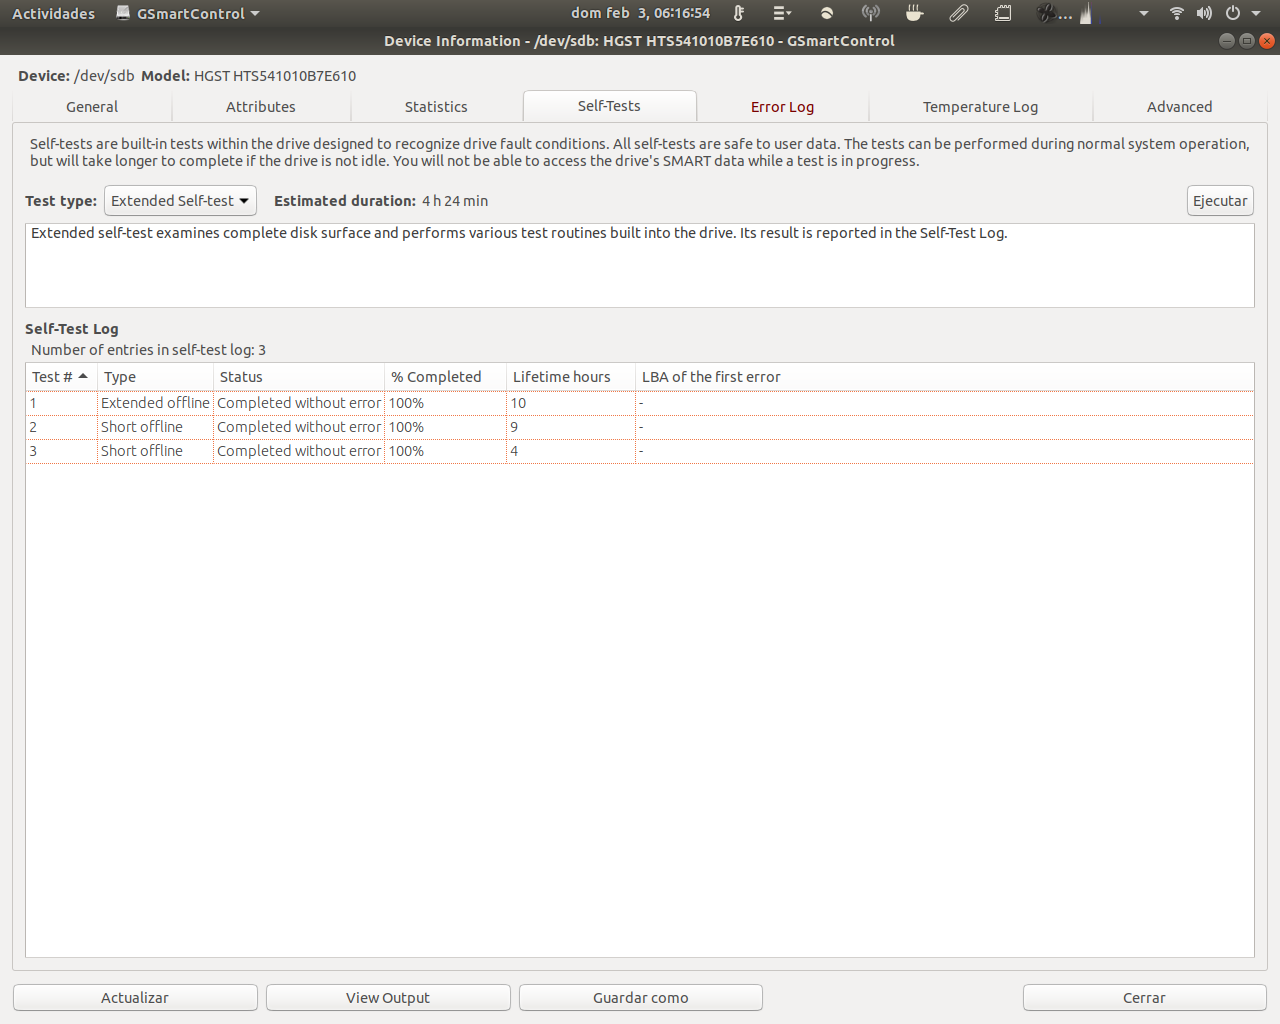
Task: Switch to the Advanced tab
Action: click(x=1179, y=107)
